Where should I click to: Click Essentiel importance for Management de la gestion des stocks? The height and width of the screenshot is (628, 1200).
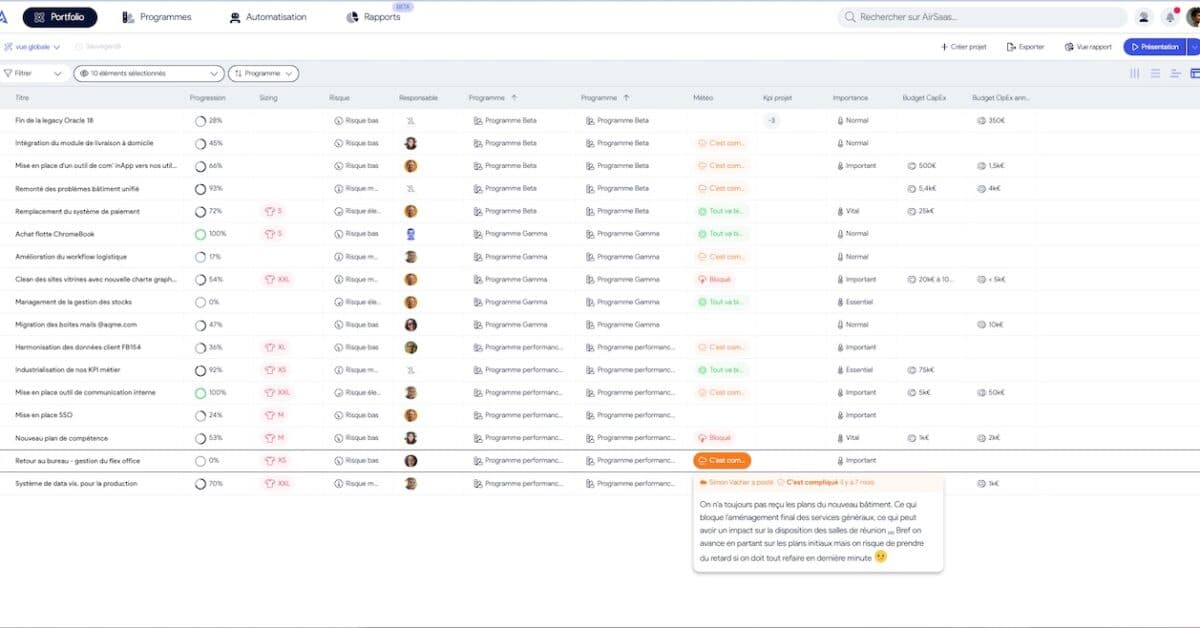[855, 302]
